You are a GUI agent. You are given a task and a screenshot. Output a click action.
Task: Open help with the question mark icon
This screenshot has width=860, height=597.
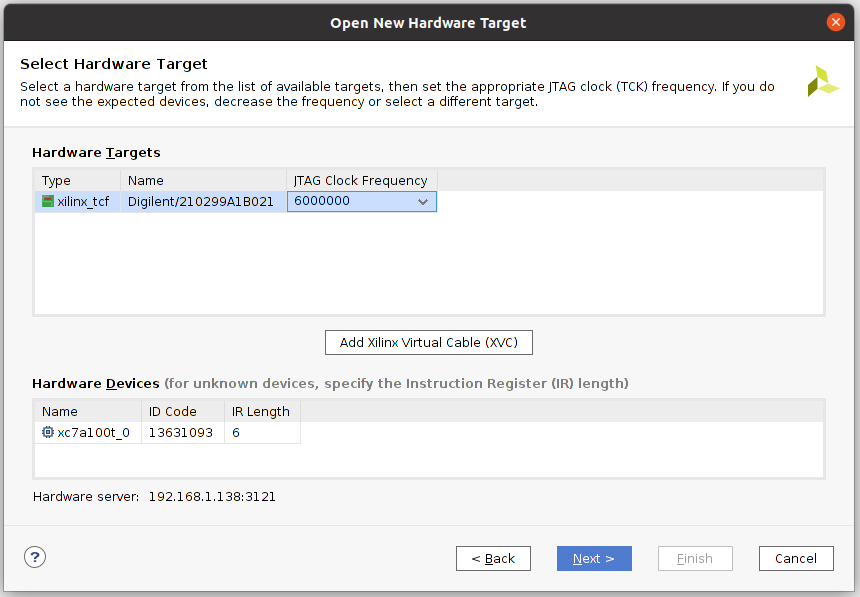point(35,558)
